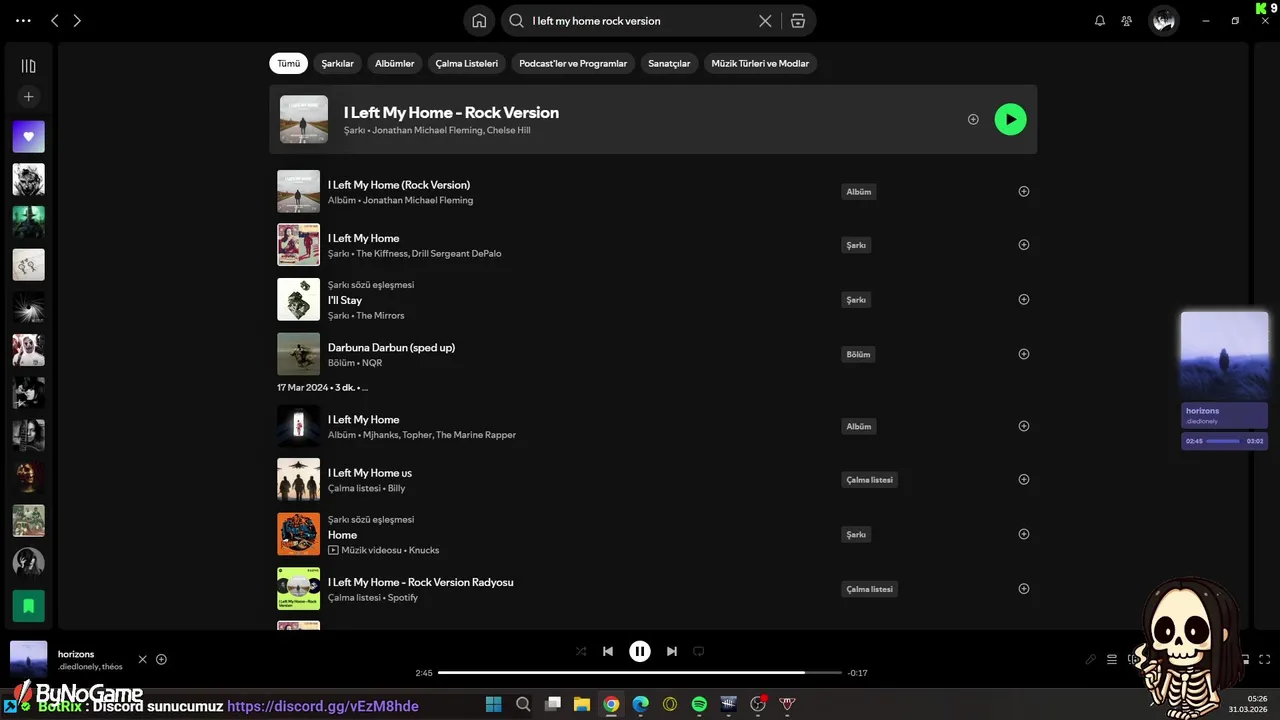The width and height of the screenshot is (1280, 720).
Task: Open The Mirrors artist link
Action: click(380, 315)
